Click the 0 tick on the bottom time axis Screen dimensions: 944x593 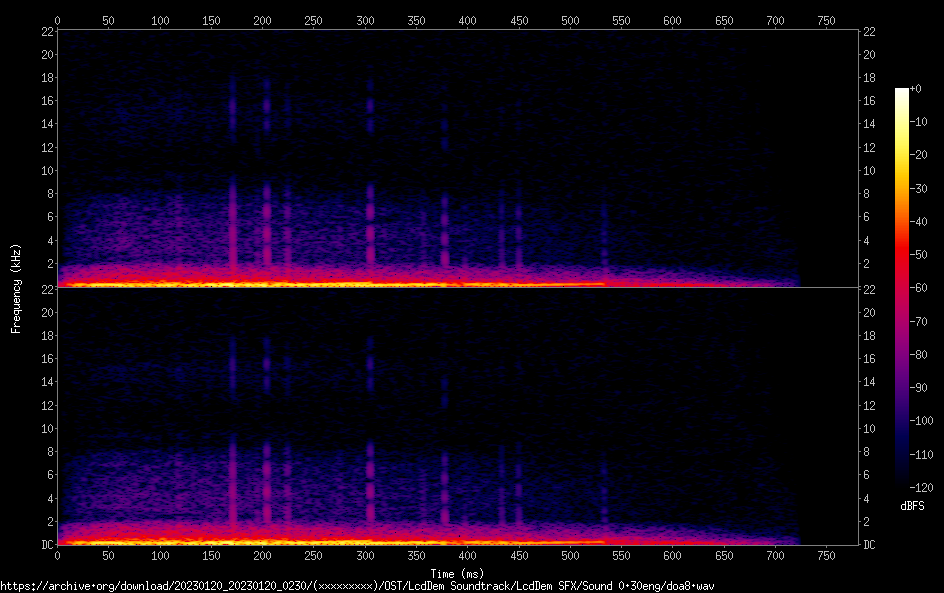(x=57, y=556)
